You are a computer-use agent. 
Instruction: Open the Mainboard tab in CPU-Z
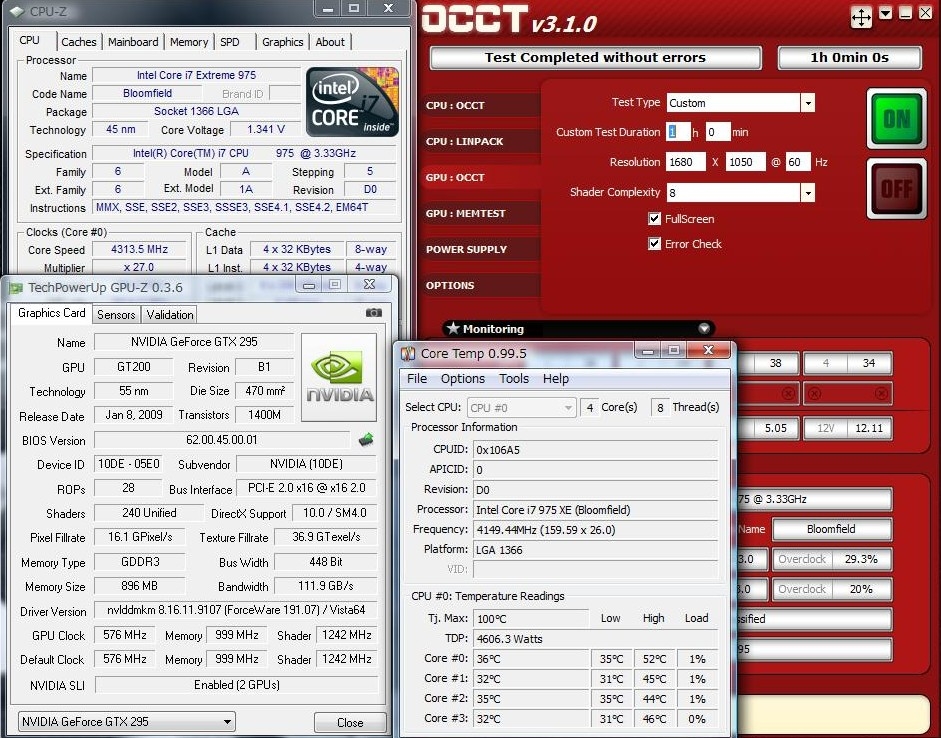133,42
